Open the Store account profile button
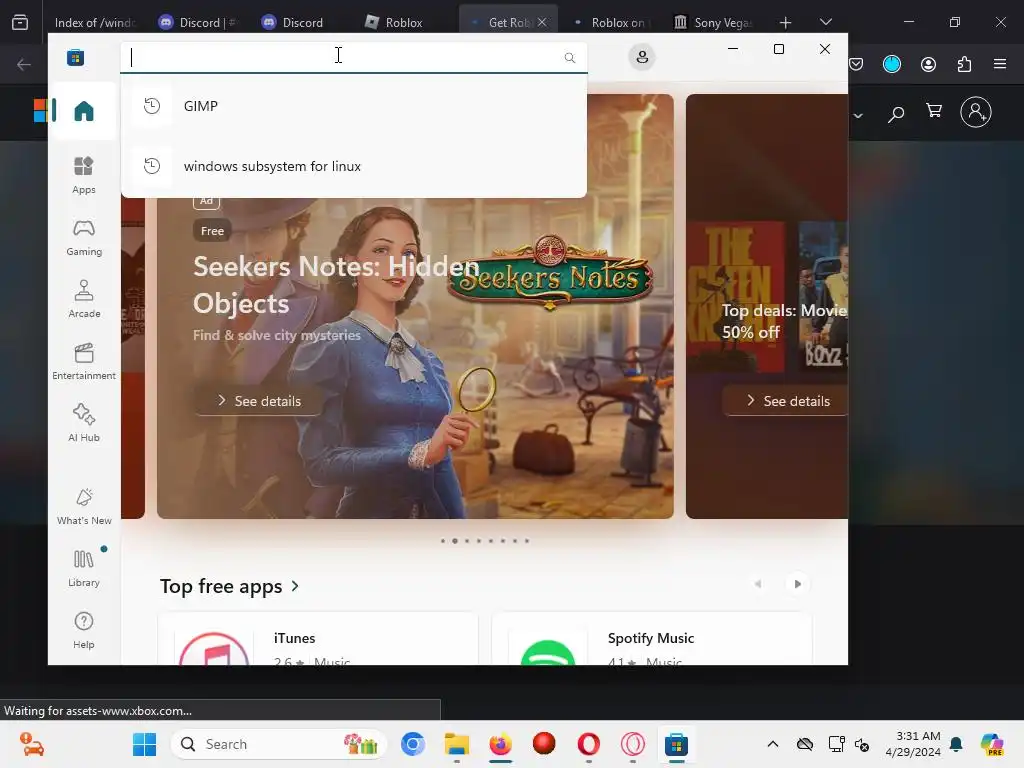This screenshot has height=768, width=1024. (x=642, y=57)
